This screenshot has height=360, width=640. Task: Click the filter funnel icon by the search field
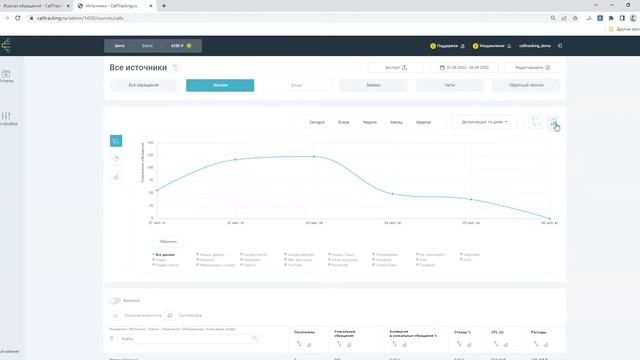click(111, 338)
